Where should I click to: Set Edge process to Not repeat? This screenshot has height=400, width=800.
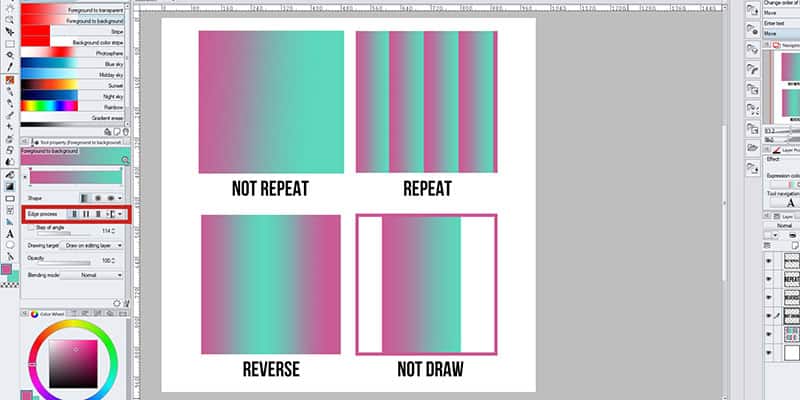(74, 214)
